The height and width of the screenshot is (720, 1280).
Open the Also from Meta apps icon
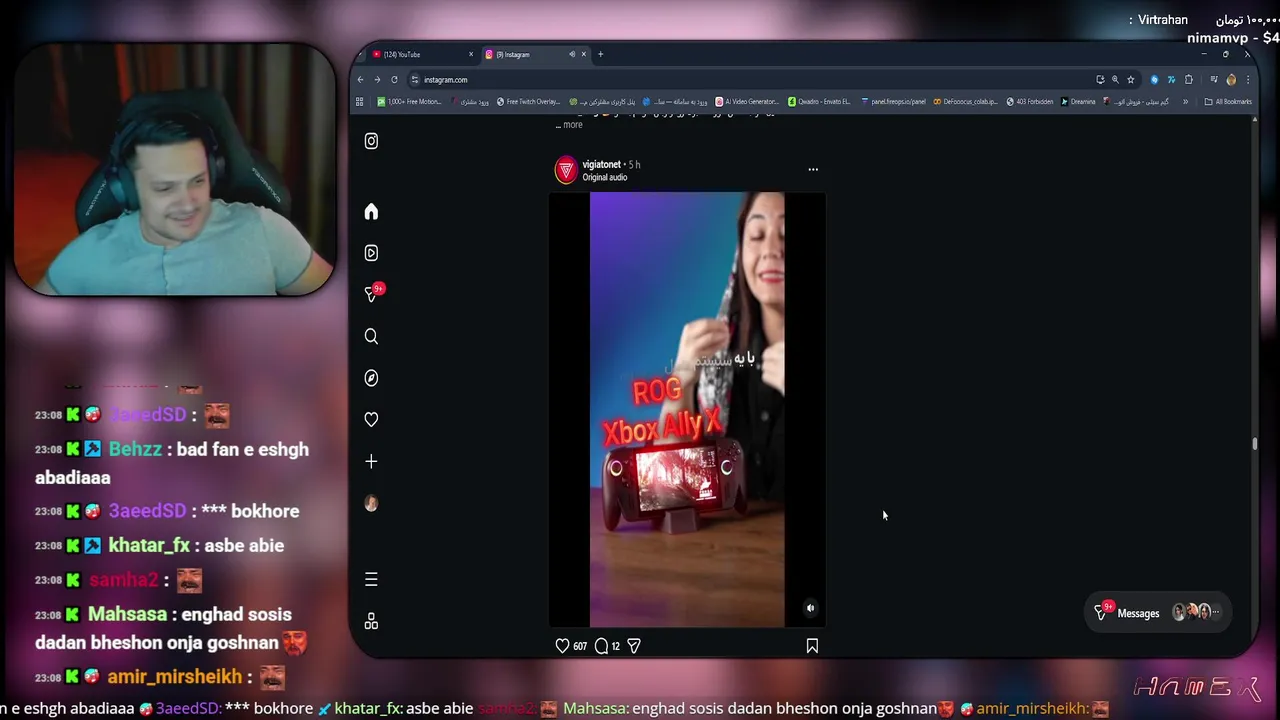(x=371, y=621)
